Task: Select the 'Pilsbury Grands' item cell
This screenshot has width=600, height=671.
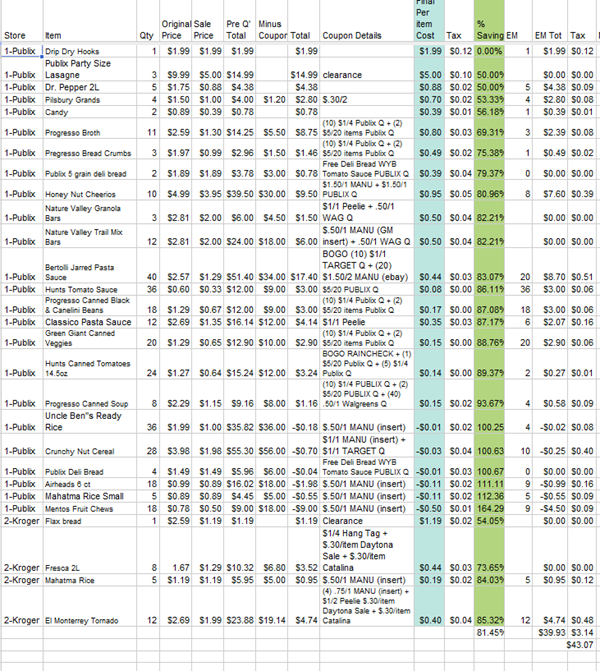Action: 89,100
